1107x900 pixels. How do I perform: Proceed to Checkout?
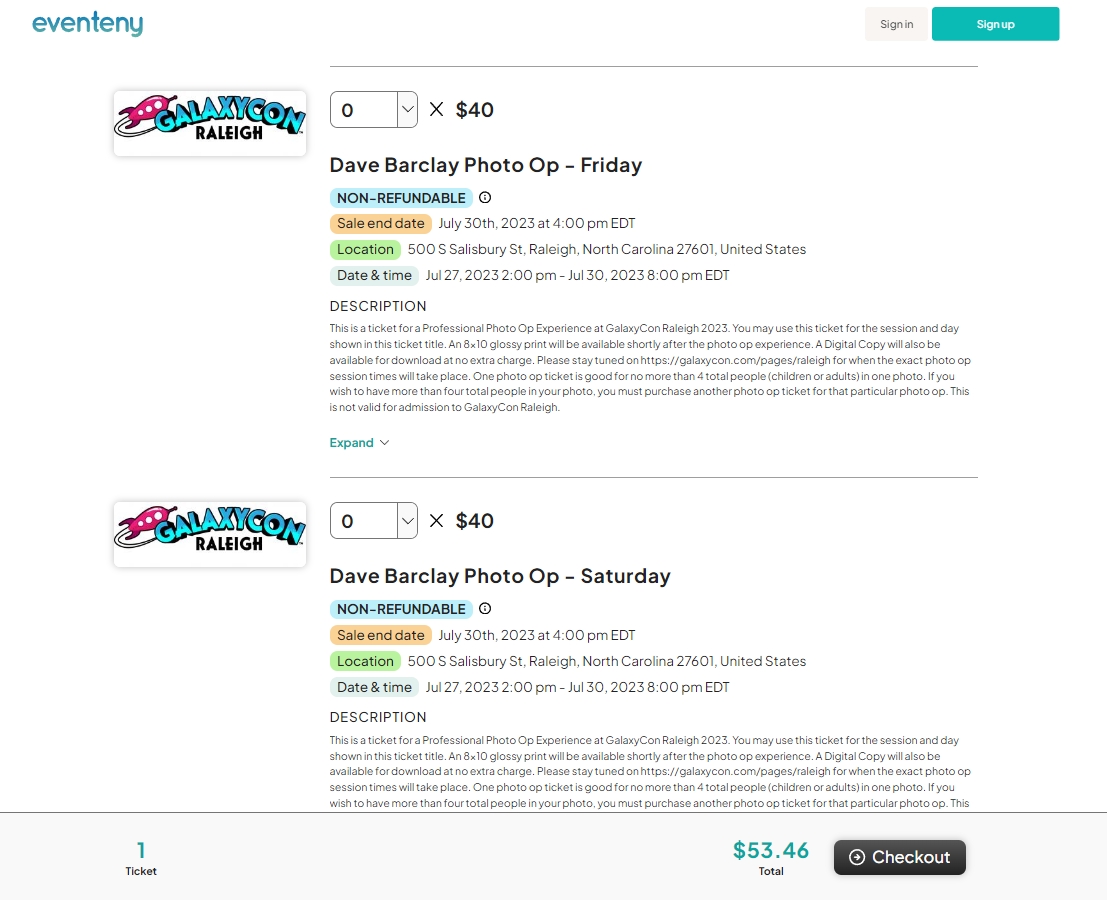tap(899, 857)
